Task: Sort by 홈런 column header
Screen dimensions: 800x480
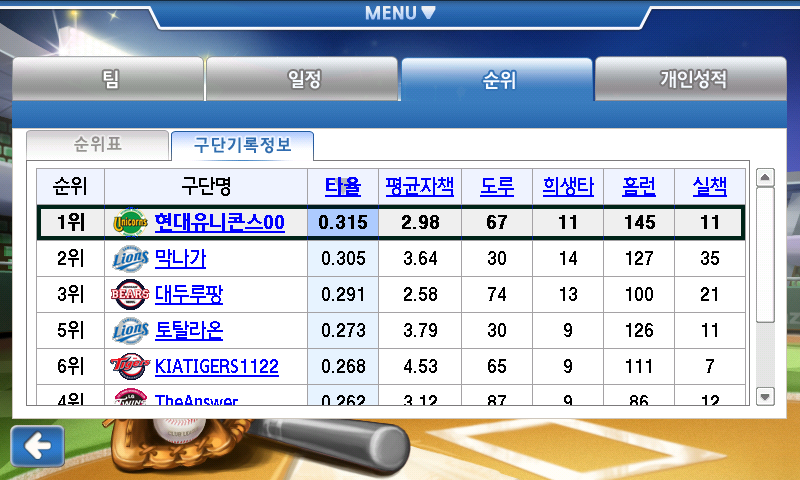Action: coord(639,187)
